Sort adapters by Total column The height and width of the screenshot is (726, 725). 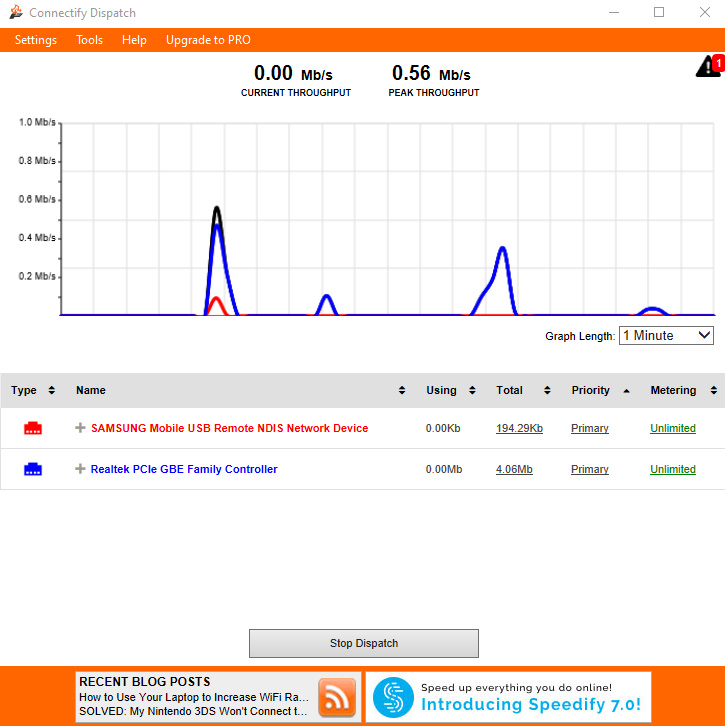[547, 390]
